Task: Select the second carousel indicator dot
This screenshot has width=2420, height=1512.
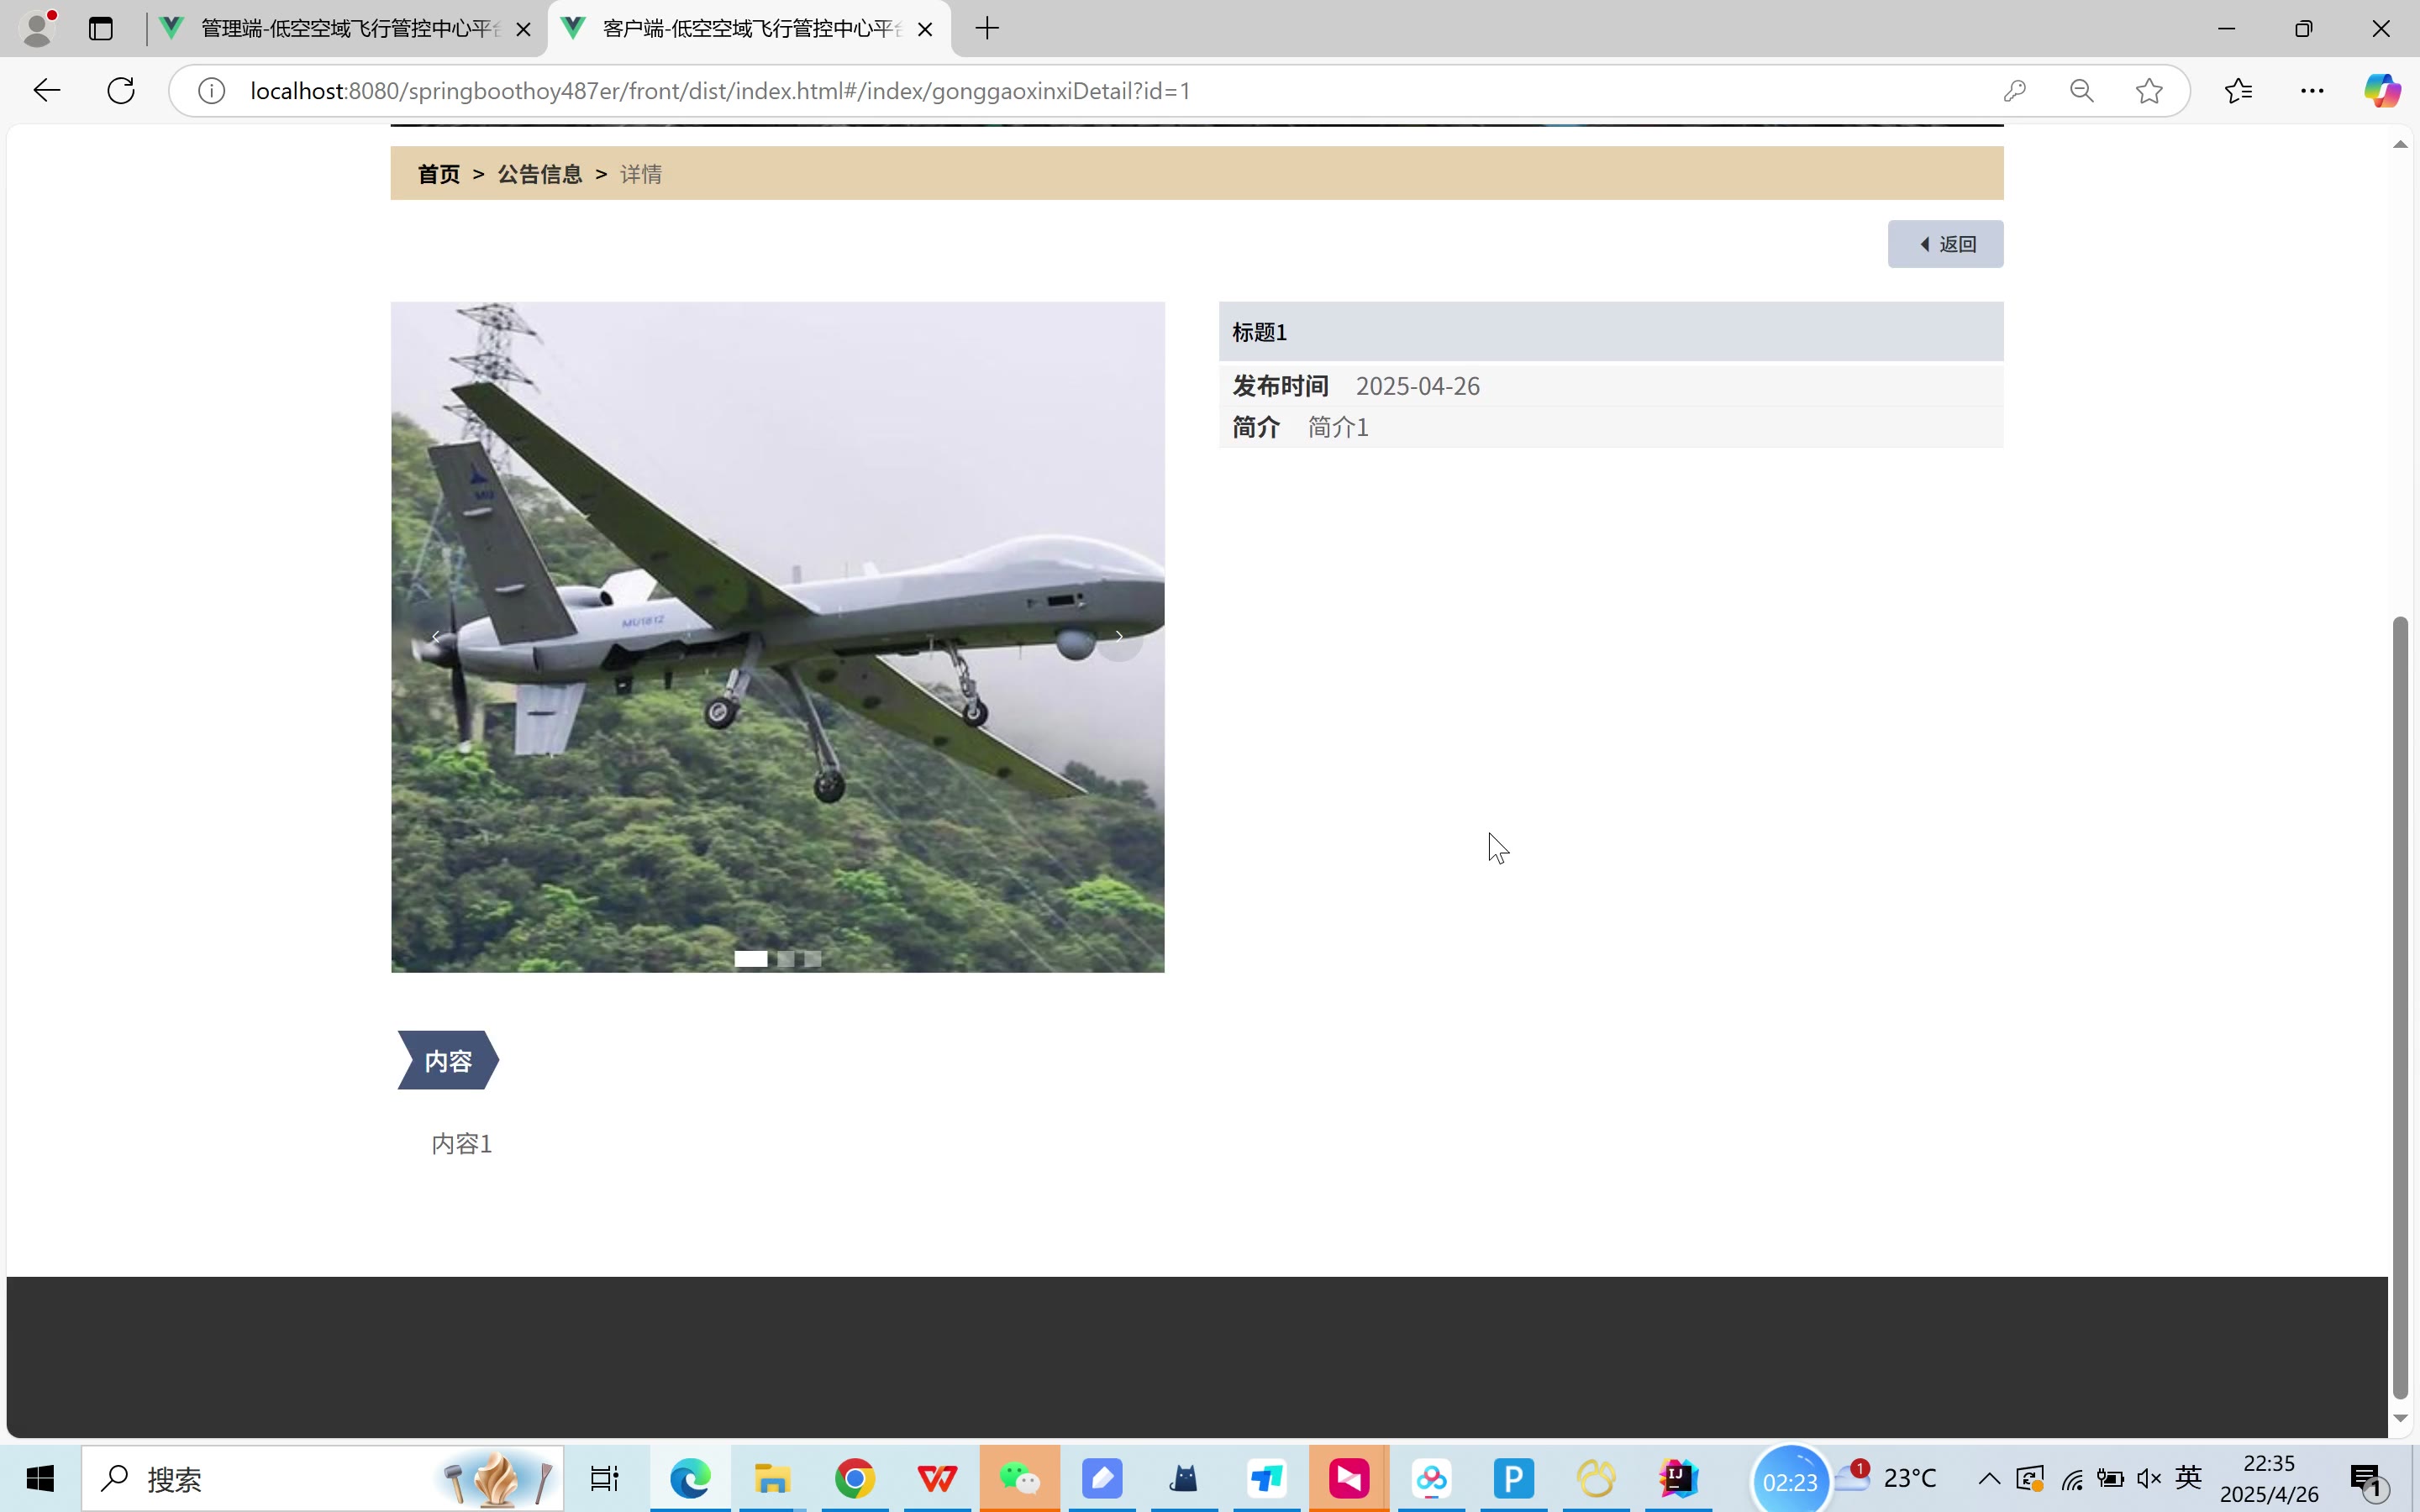Action: click(x=786, y=959)
